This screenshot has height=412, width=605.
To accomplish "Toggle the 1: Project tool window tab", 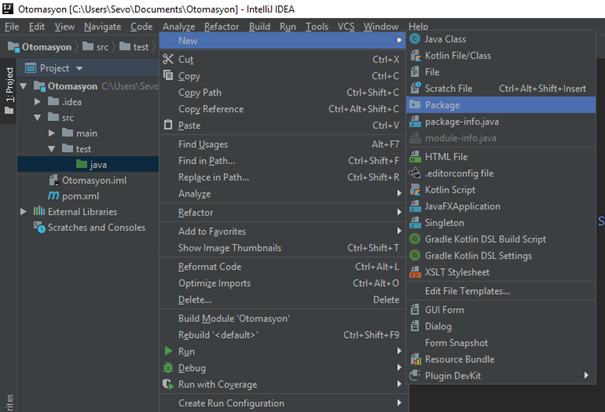I will coord(8,91).
